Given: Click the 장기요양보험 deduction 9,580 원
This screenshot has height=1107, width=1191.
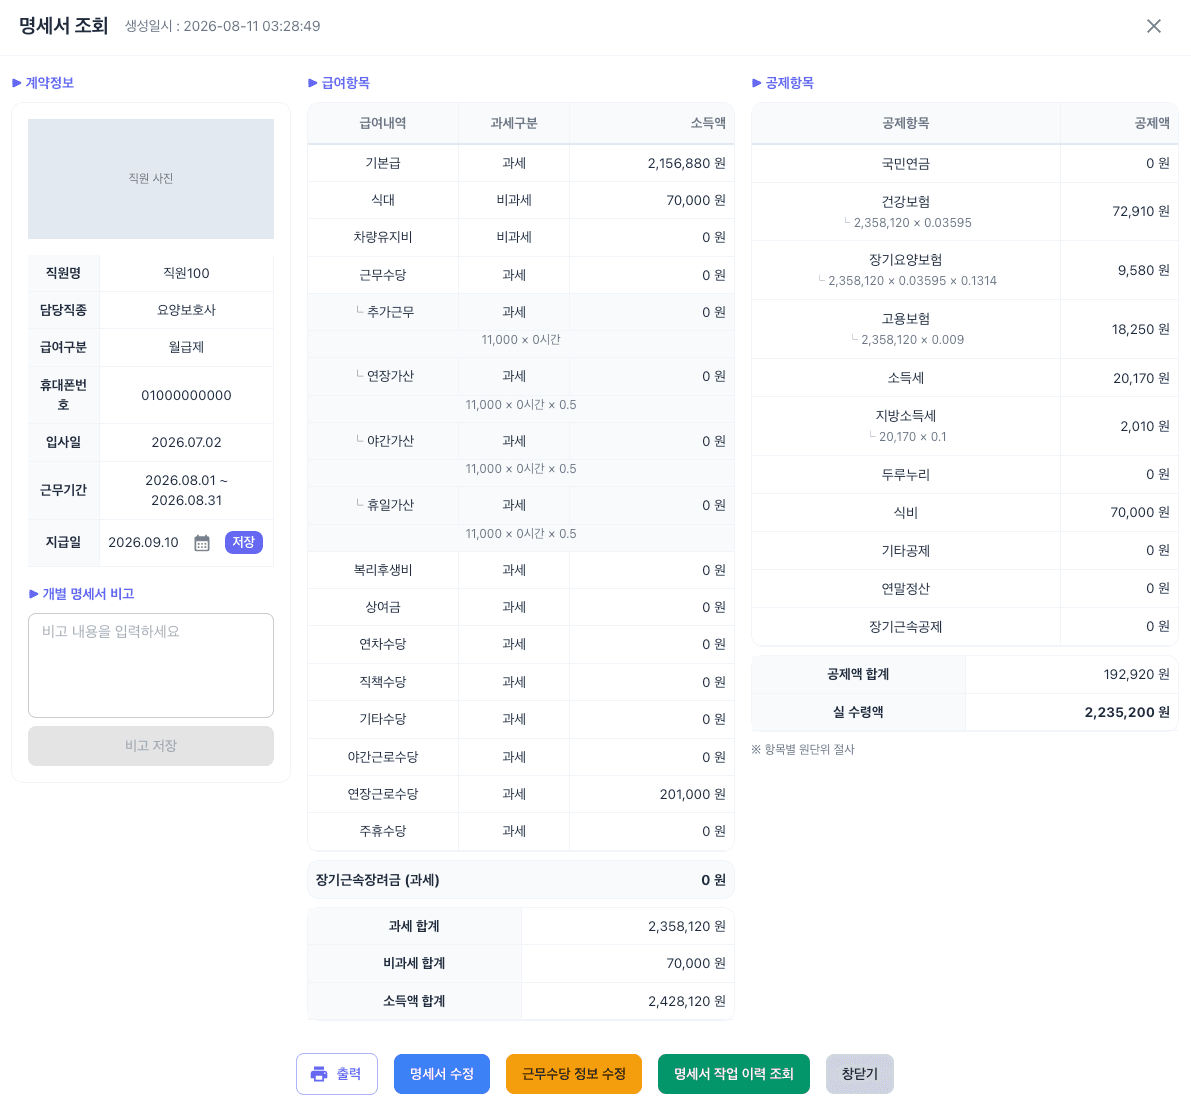Looking at the screenshot, I should pyautogui.click(x=1143, y=270).
